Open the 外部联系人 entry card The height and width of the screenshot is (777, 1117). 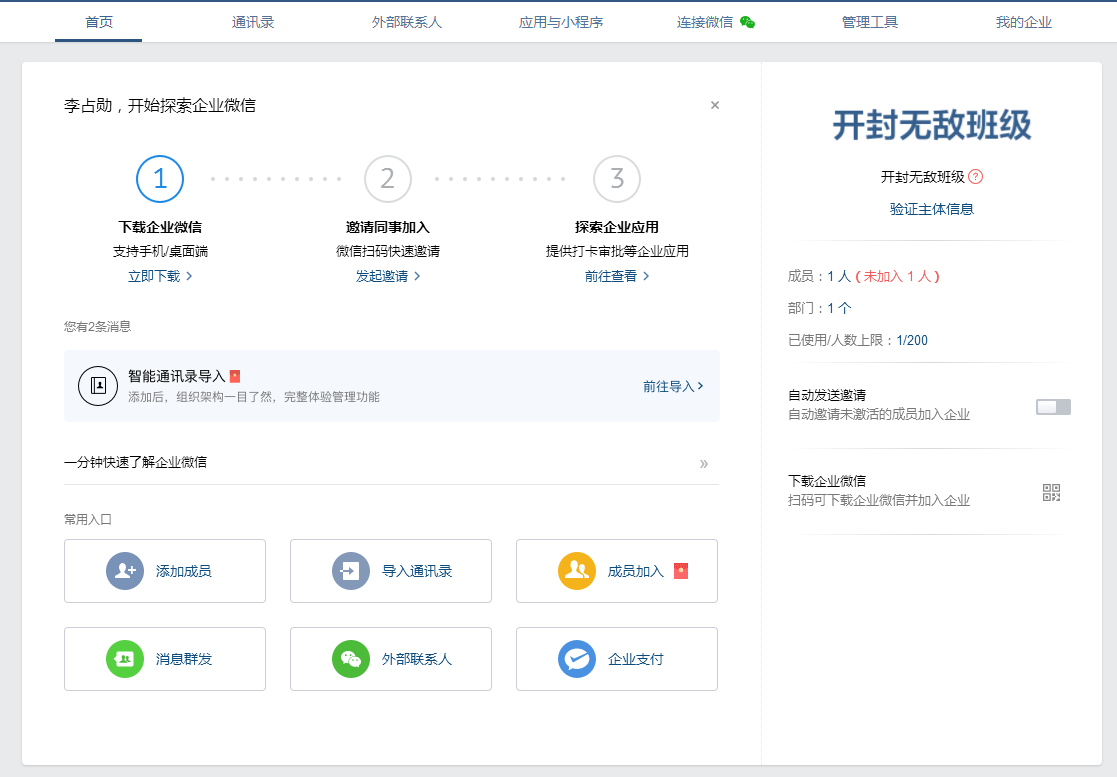tap(390, 659)
